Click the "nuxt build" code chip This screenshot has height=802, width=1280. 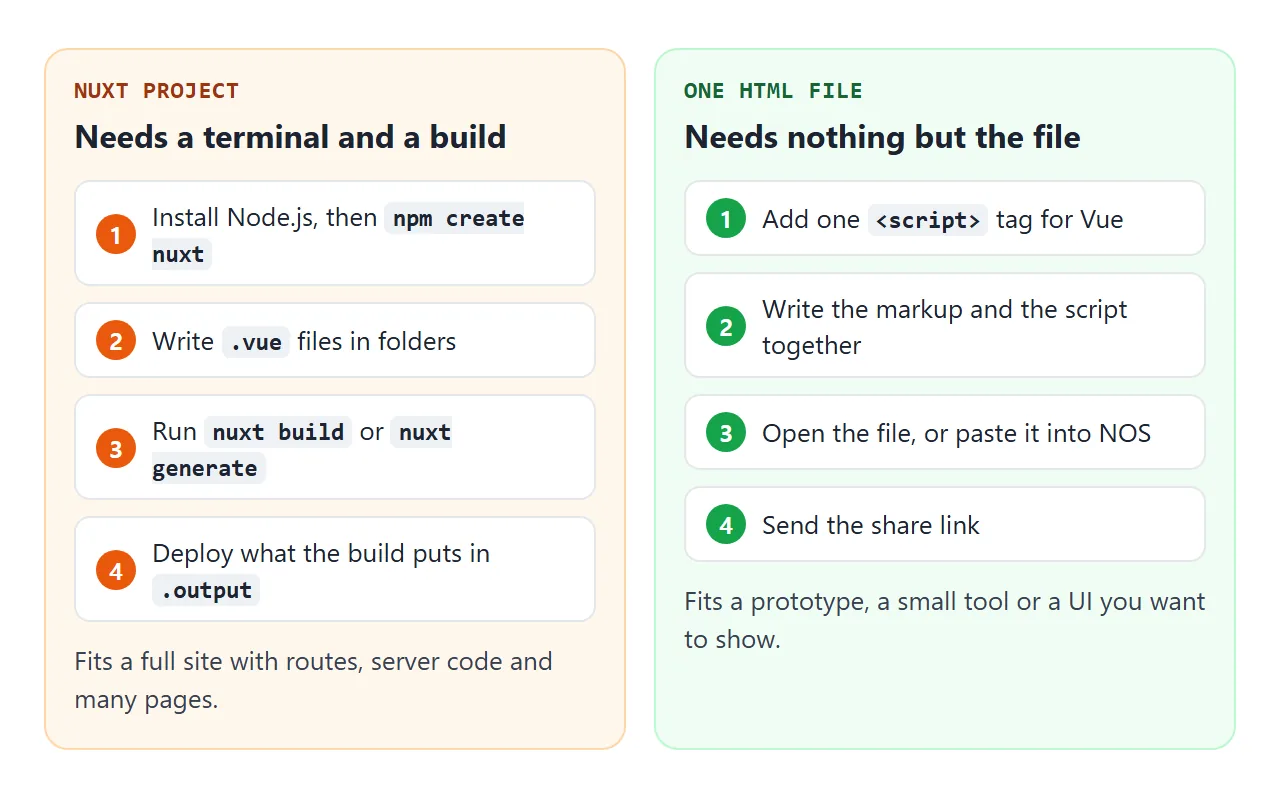point(278,432)
